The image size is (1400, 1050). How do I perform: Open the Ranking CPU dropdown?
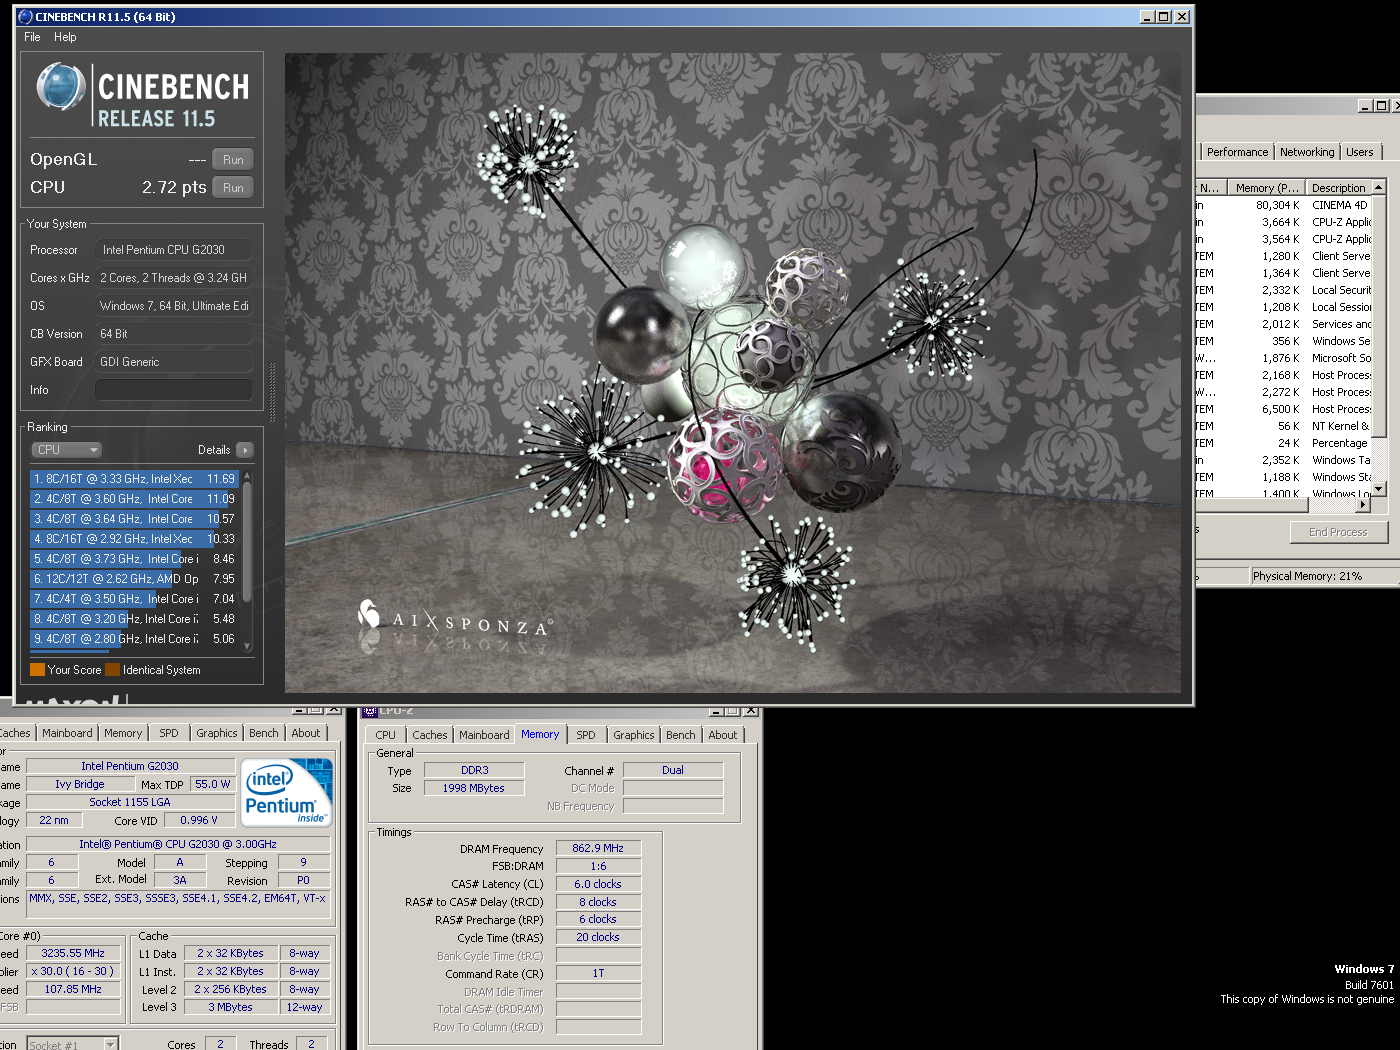coord(66,450)
